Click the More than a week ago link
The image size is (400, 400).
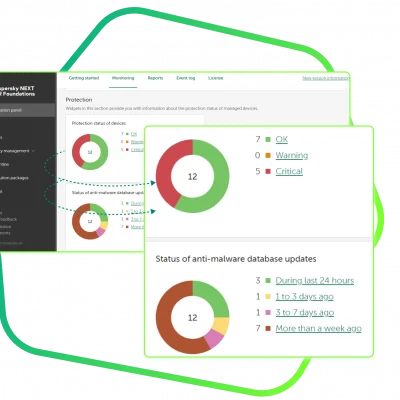coord(318,329)
